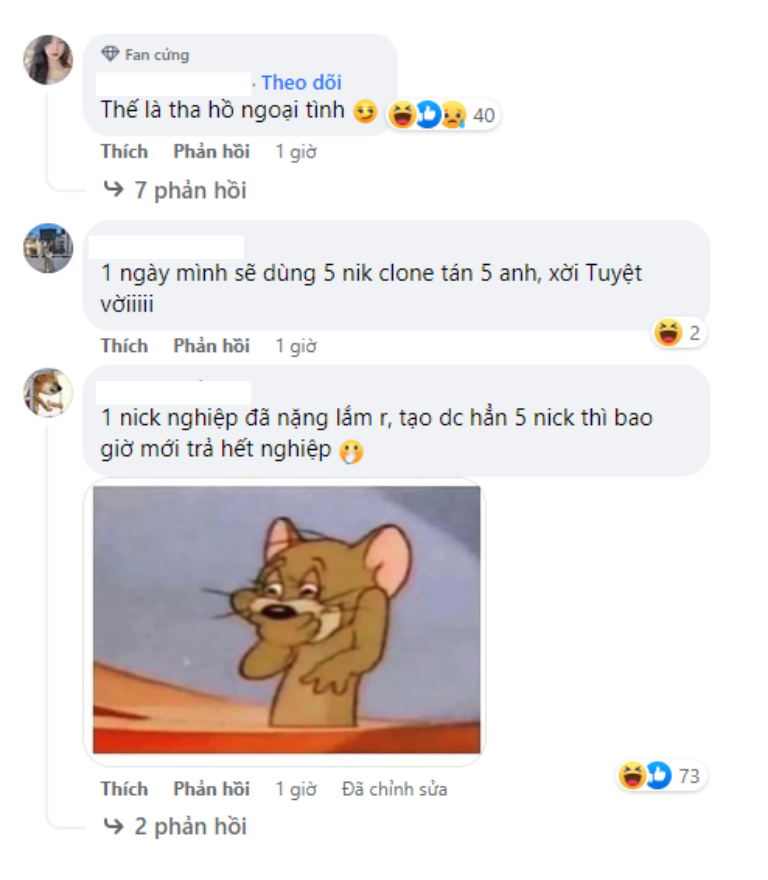Click the haha reaction icon on the first comment
This screenshot has width=768, height=880.
(x=403, y=114)
